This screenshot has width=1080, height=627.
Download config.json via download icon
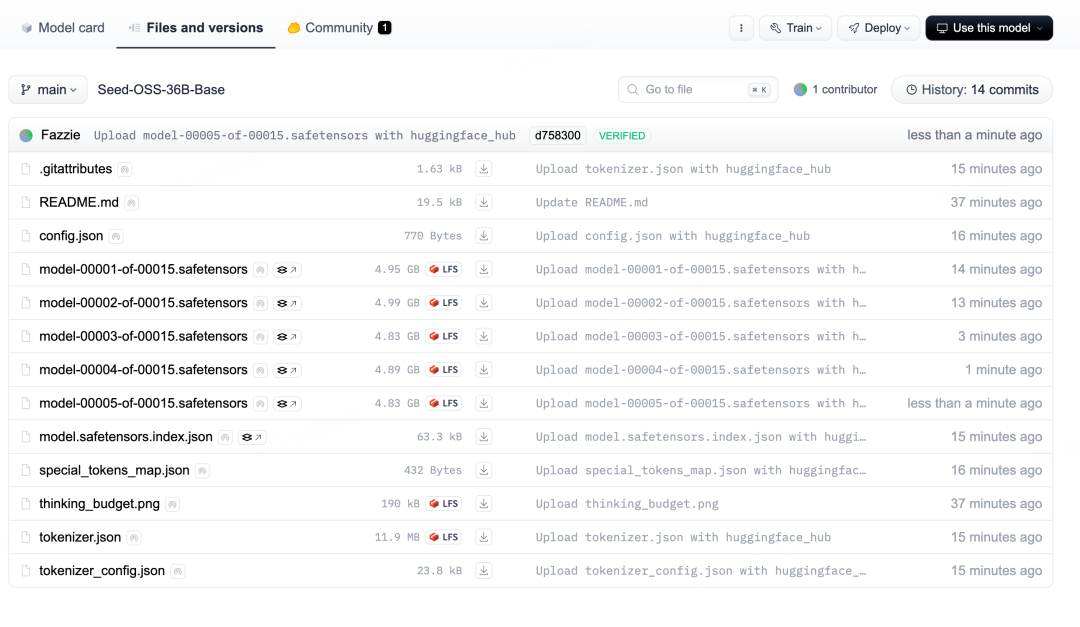click(x=484, y=236)
